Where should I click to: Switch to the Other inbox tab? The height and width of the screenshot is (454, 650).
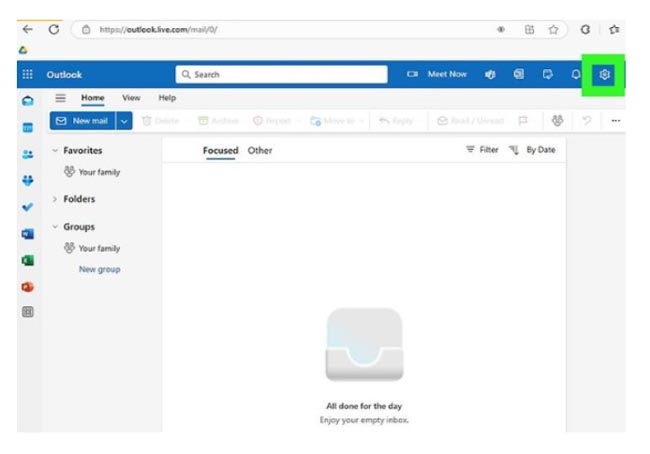coord(260,151)
